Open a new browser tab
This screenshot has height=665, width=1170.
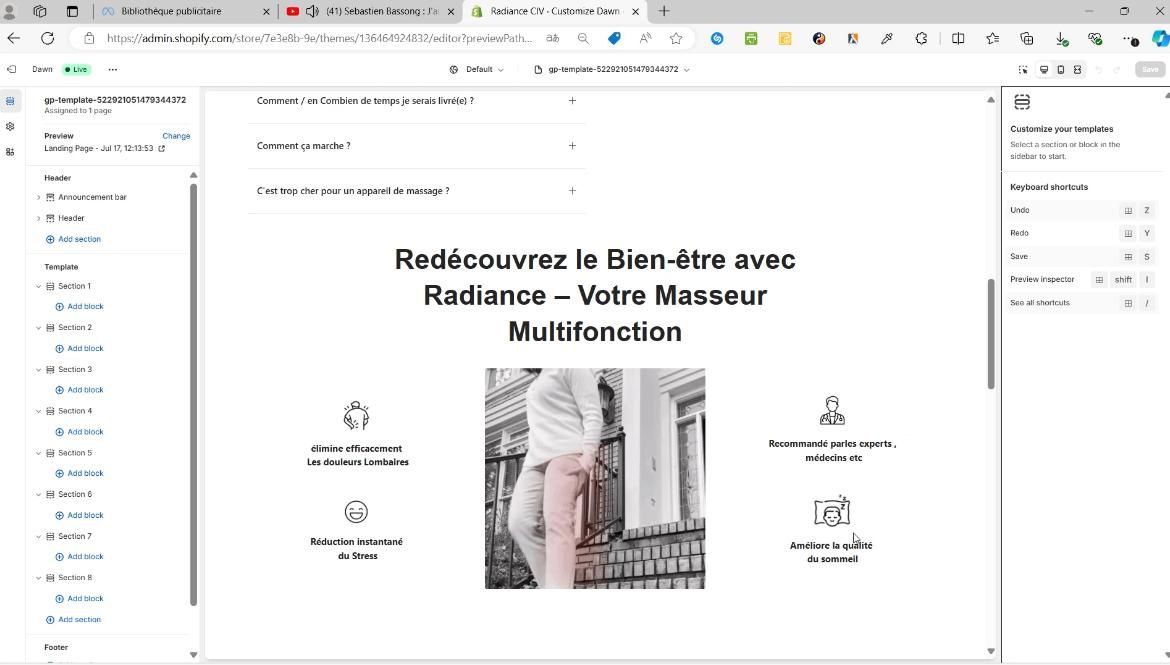click(664, 11)
